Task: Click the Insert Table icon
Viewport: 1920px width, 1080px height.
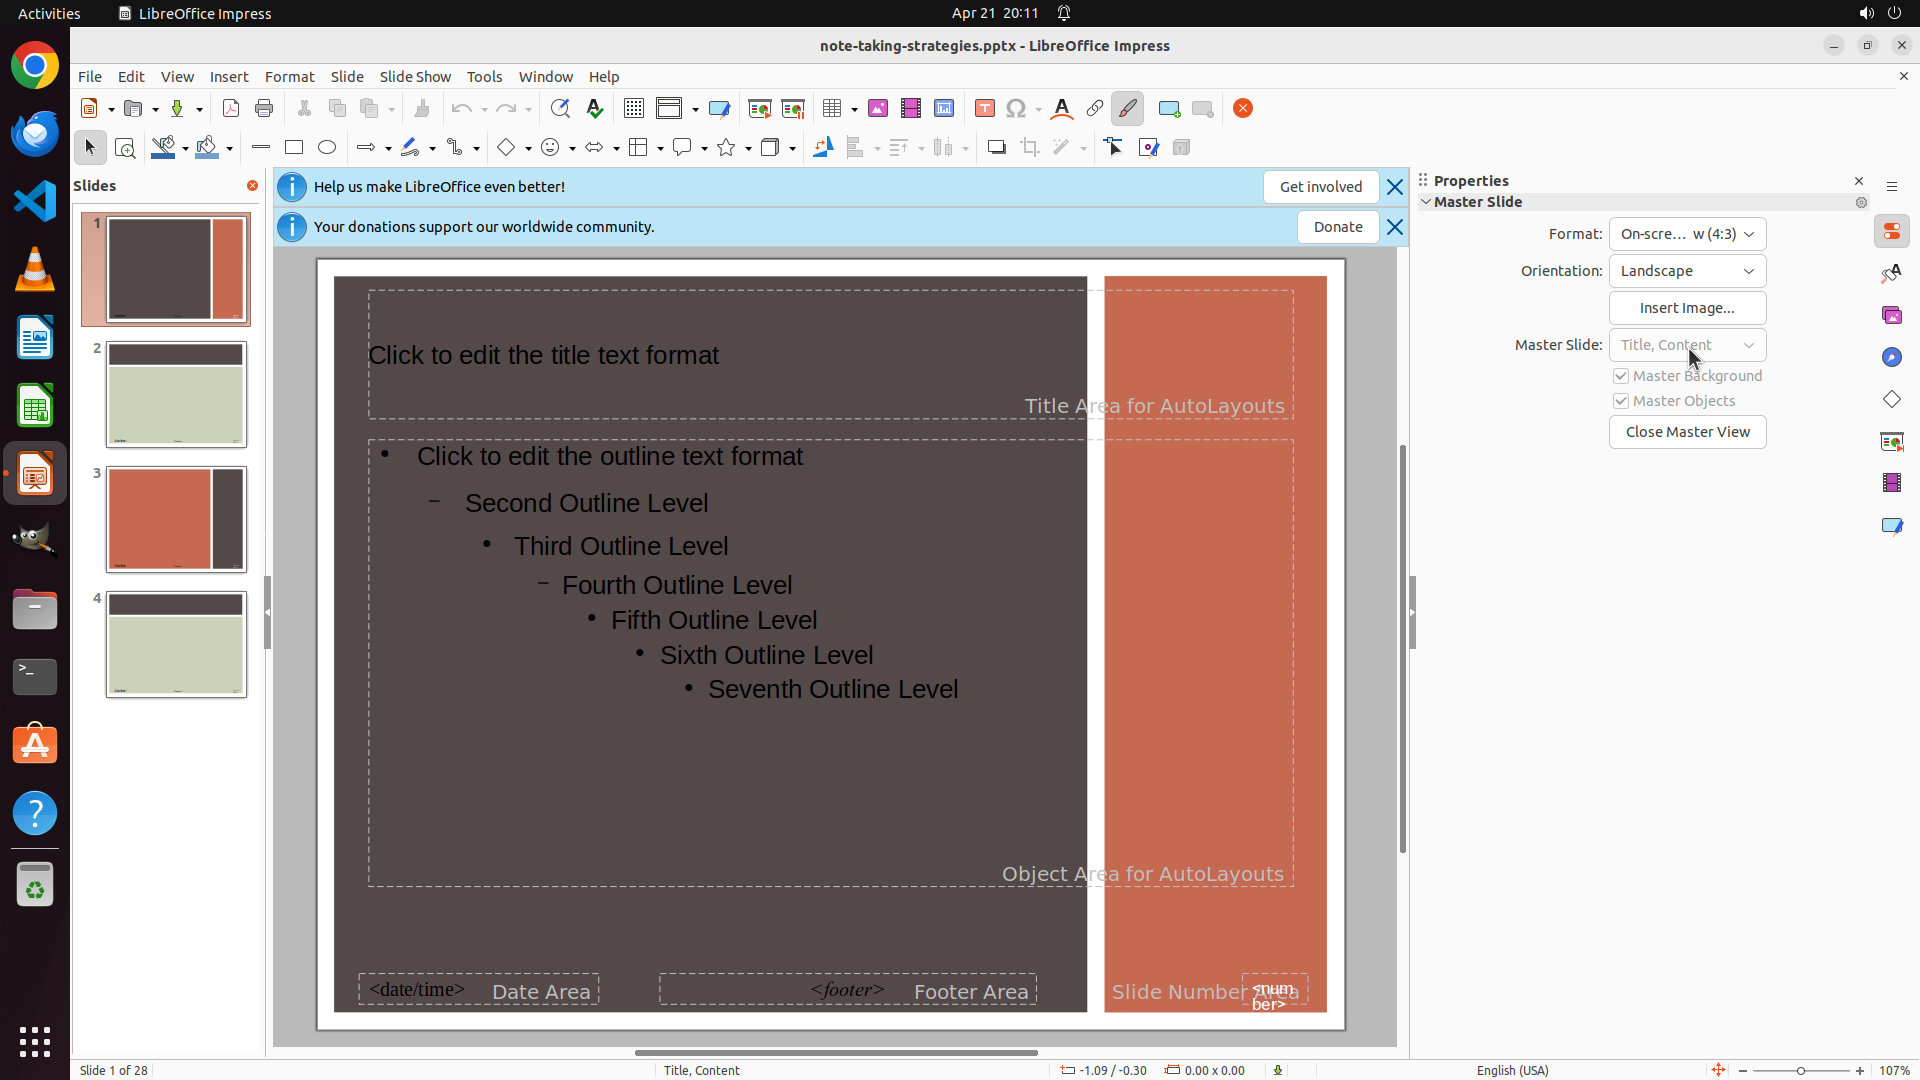Action: click(831, 109)
